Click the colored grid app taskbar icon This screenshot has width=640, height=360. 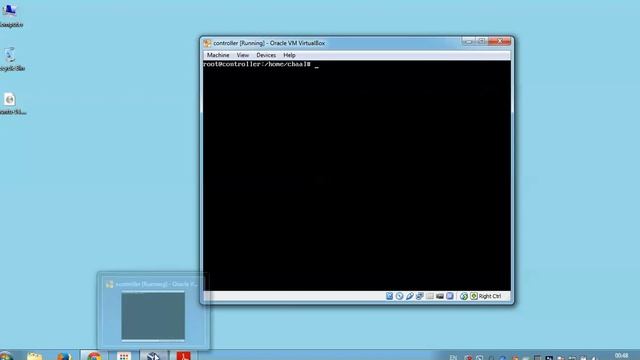coord(124,356)
